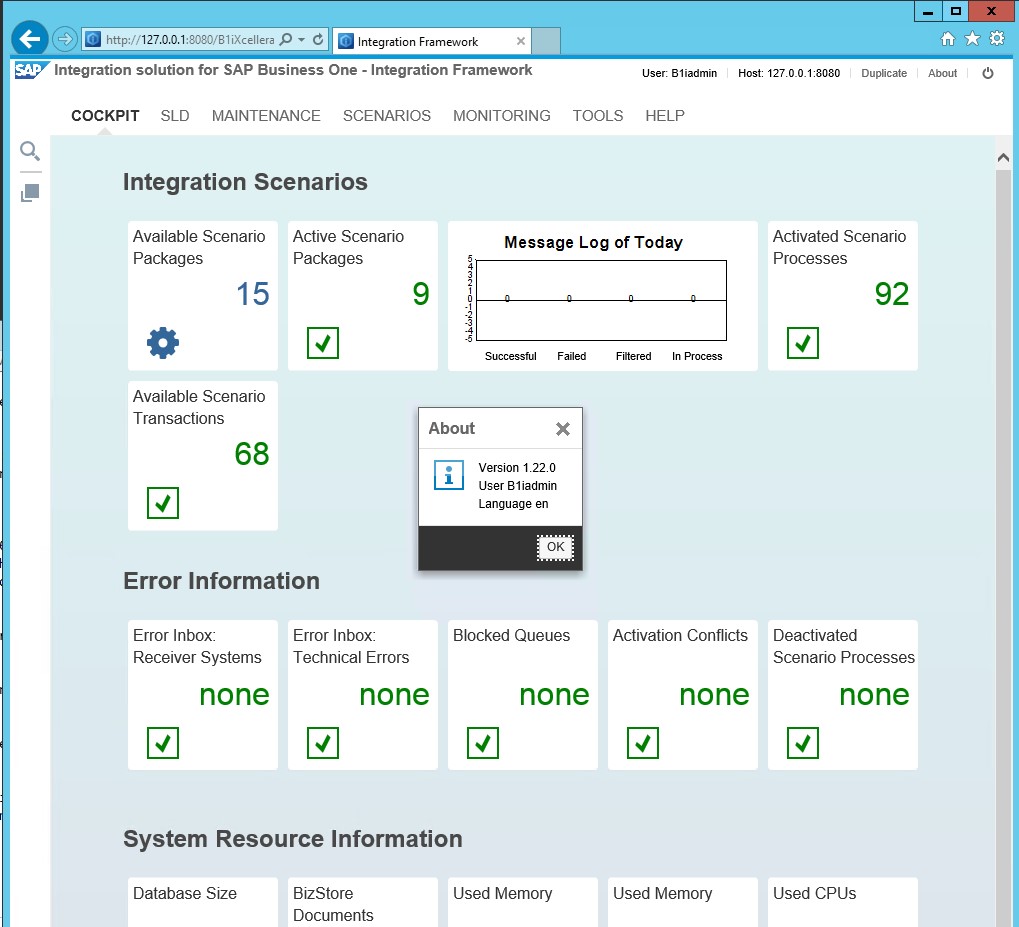Open favorites with the star icon
This screenshot has height=927, width=1019.
(971, 38)
